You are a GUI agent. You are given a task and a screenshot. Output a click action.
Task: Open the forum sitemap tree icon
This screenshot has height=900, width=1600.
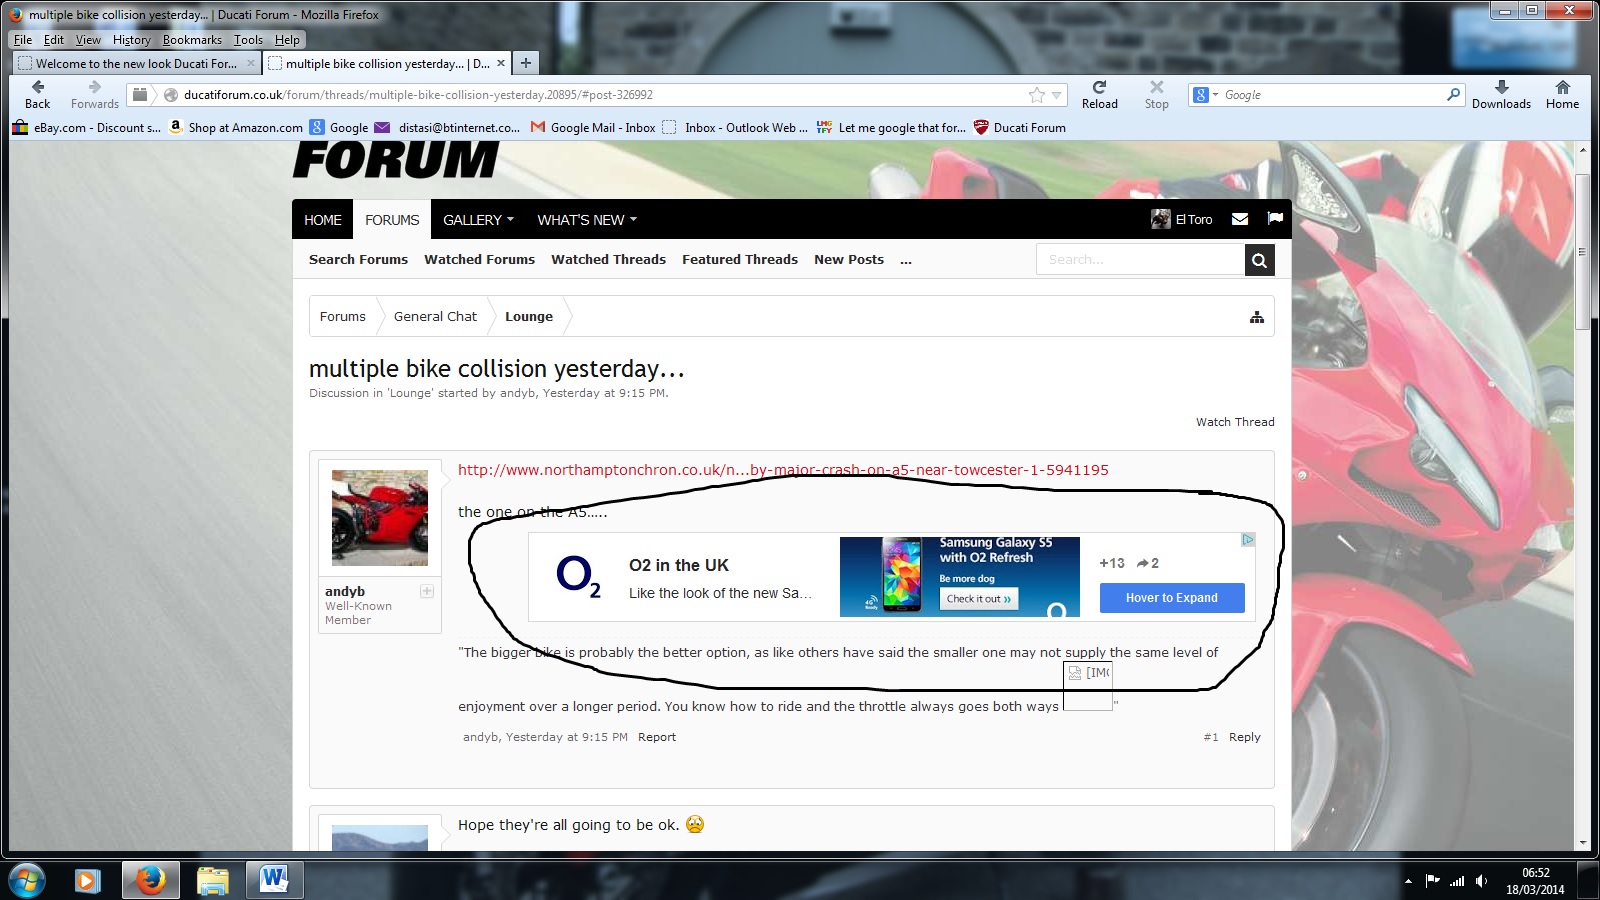coord(1257,317)
